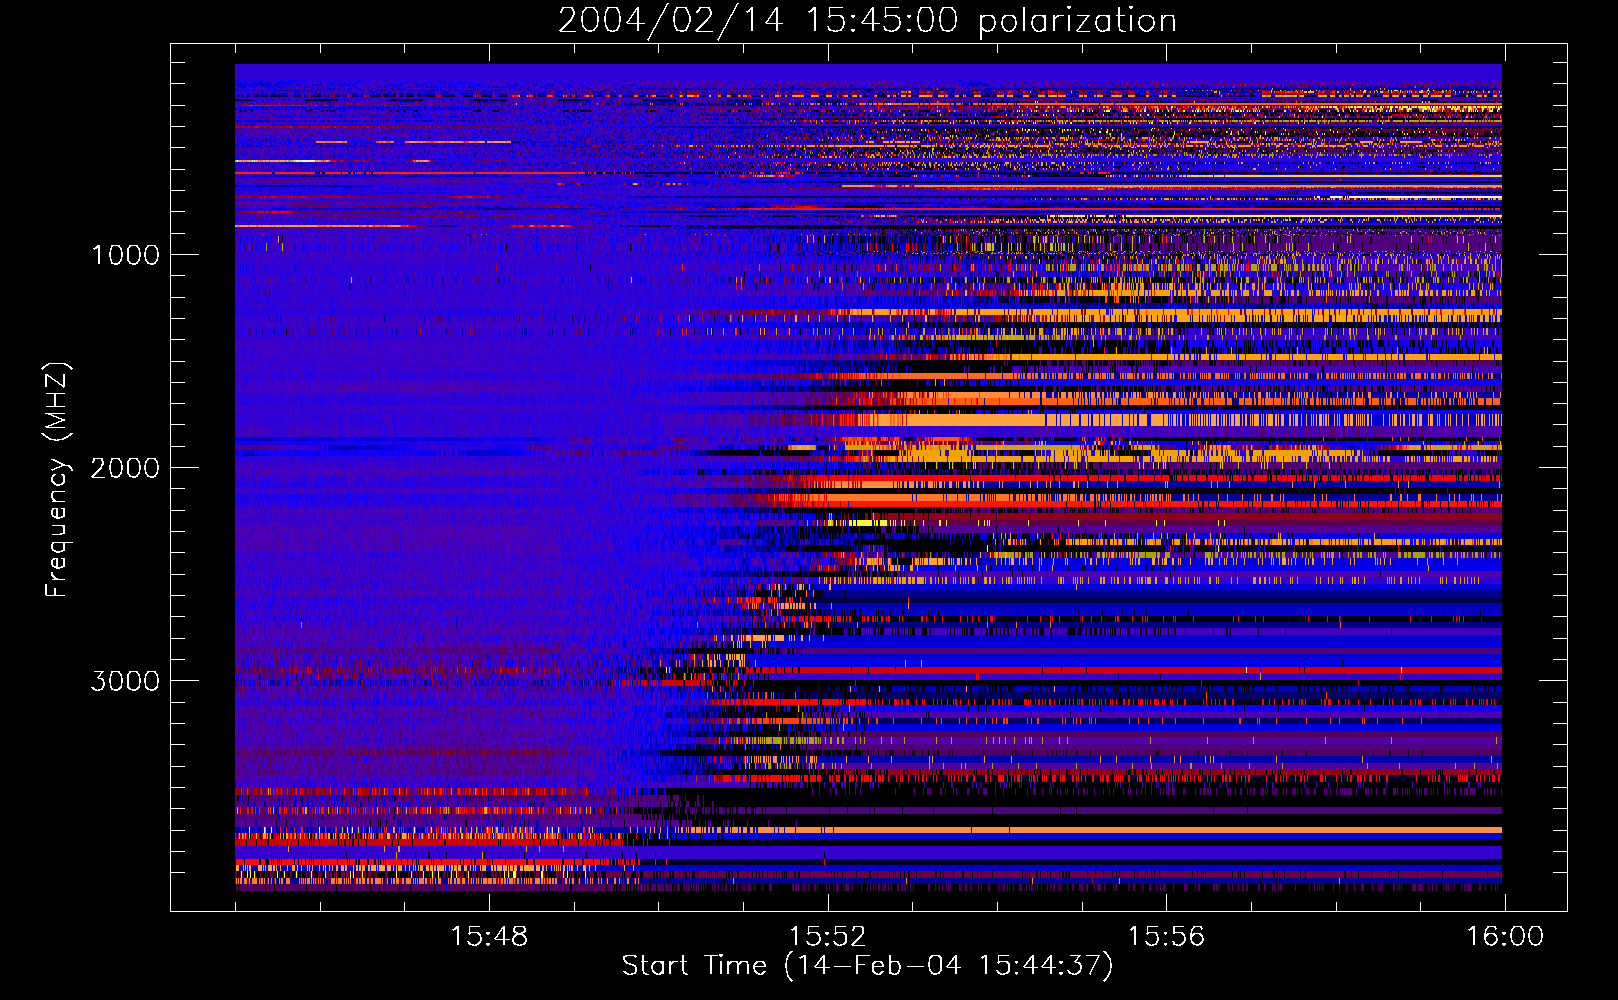The image size is (1618, 1000).
Task: Click the 15:48 time tick label
Action: 489,937
